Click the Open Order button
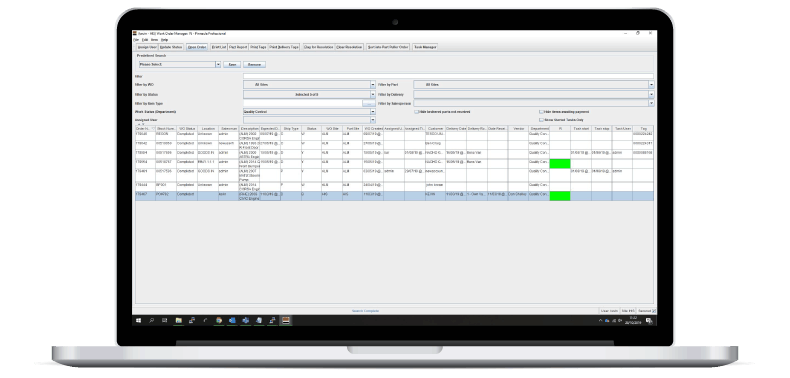Viewport: 790px width, 378px height. click(197, 47)
